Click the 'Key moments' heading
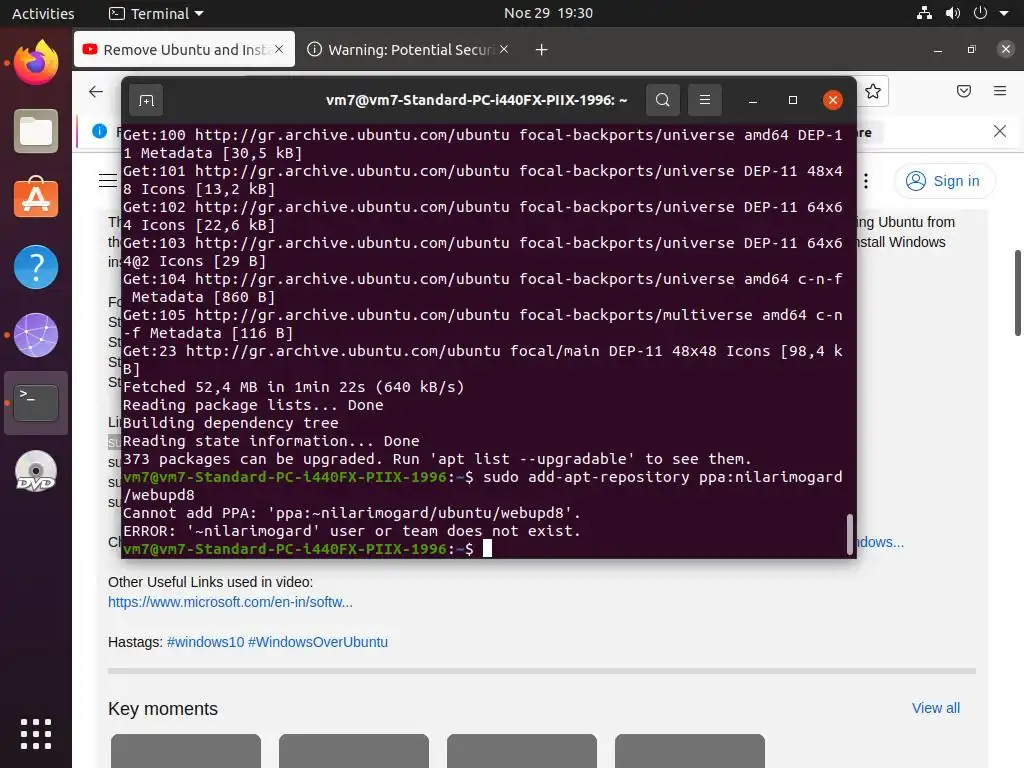Screen dimensions: 1024x768 click(163, 709)
